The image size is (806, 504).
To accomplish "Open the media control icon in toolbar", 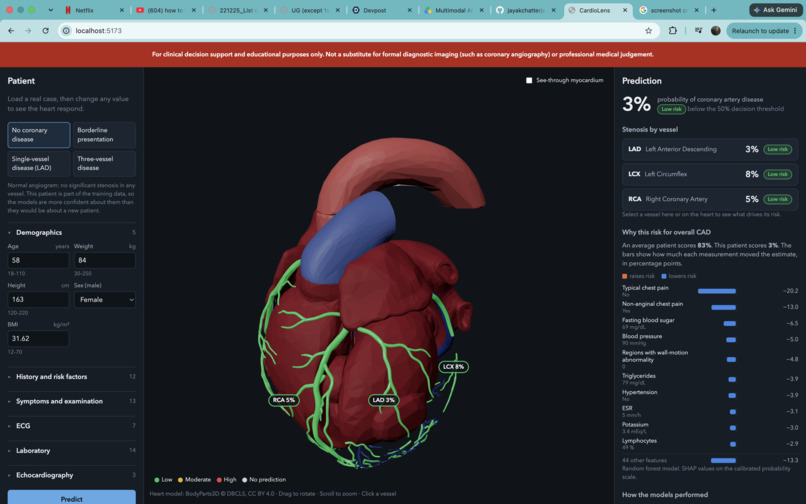I will click(698, 31).
